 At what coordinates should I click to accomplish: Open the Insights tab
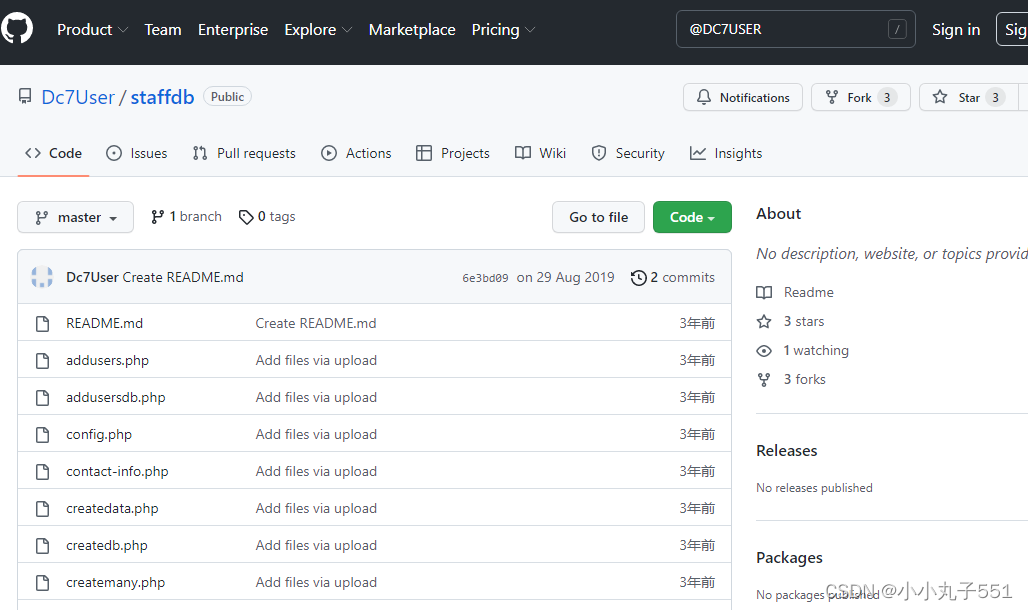point(726,153)
